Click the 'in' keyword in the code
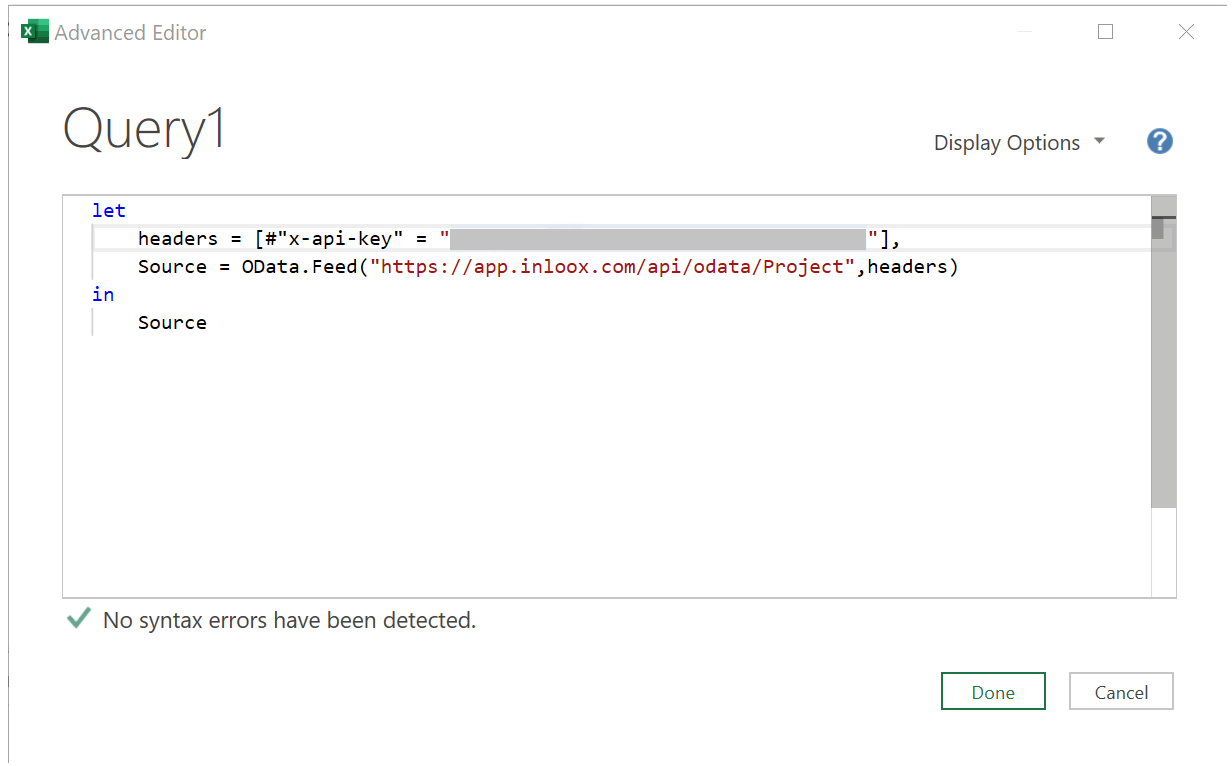 click(x=103, y=294)
